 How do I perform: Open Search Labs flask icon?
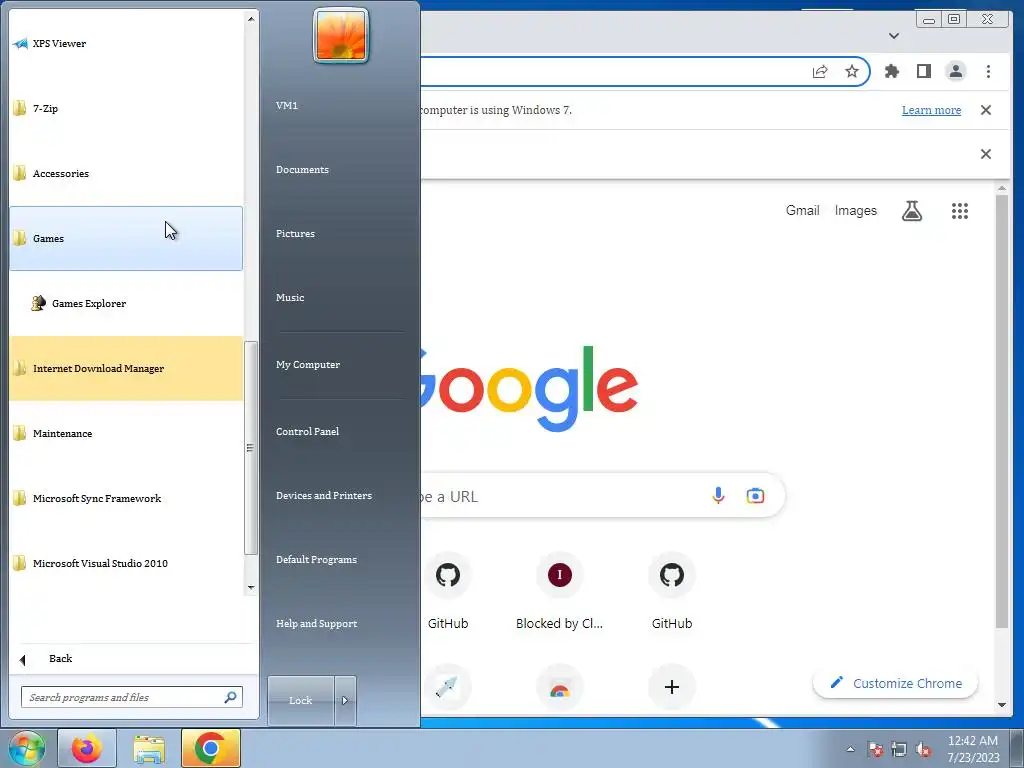tap(912, 210)
